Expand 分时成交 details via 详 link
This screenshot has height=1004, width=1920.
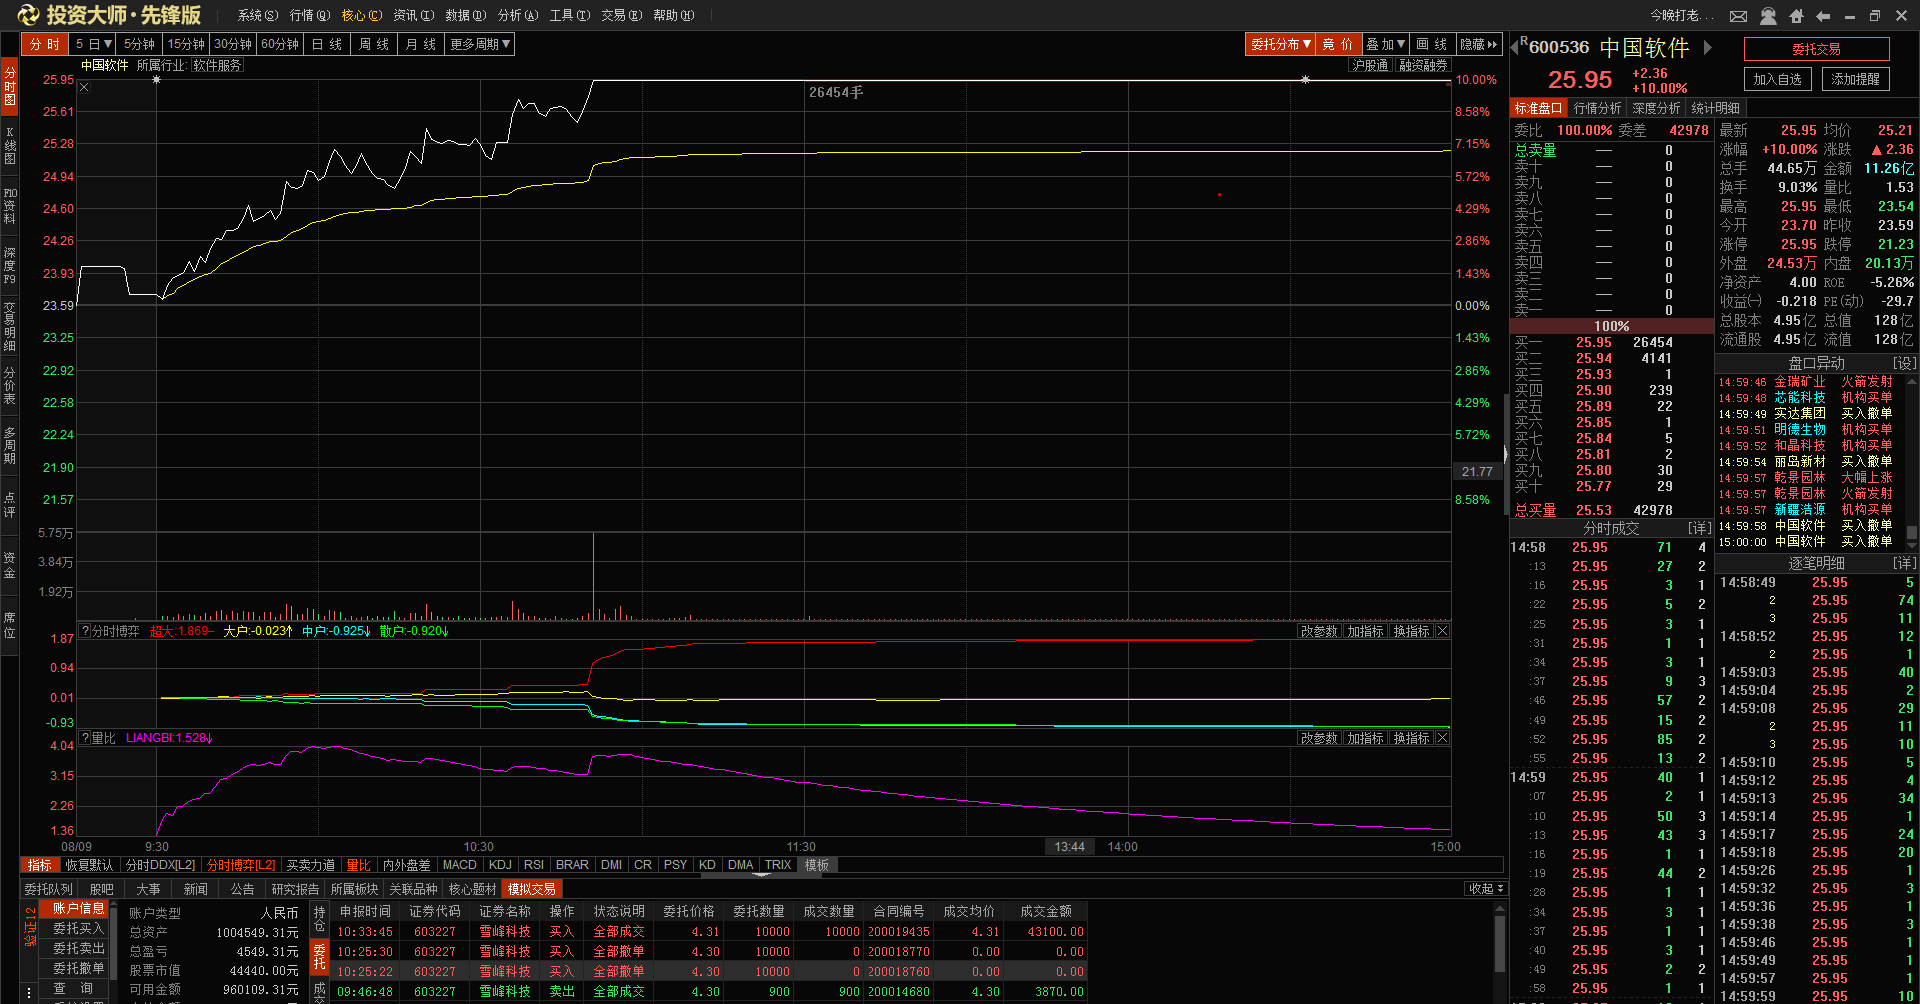[1699, 528]
